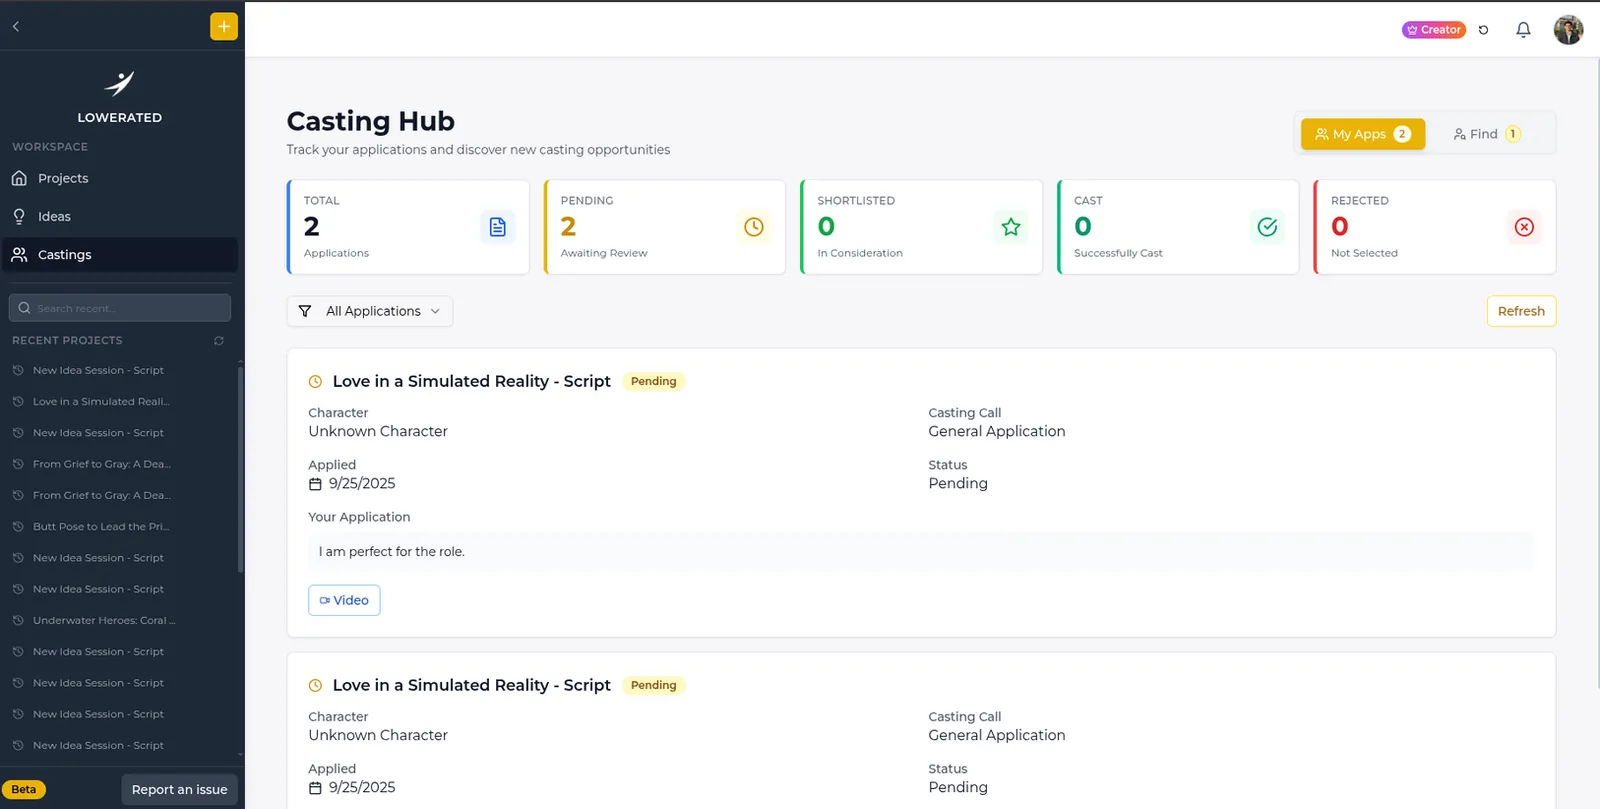Image resolution: width=1600 pixels, height=809 pixels.
Task: Open the notifications bell
Action: [1523, 30]
